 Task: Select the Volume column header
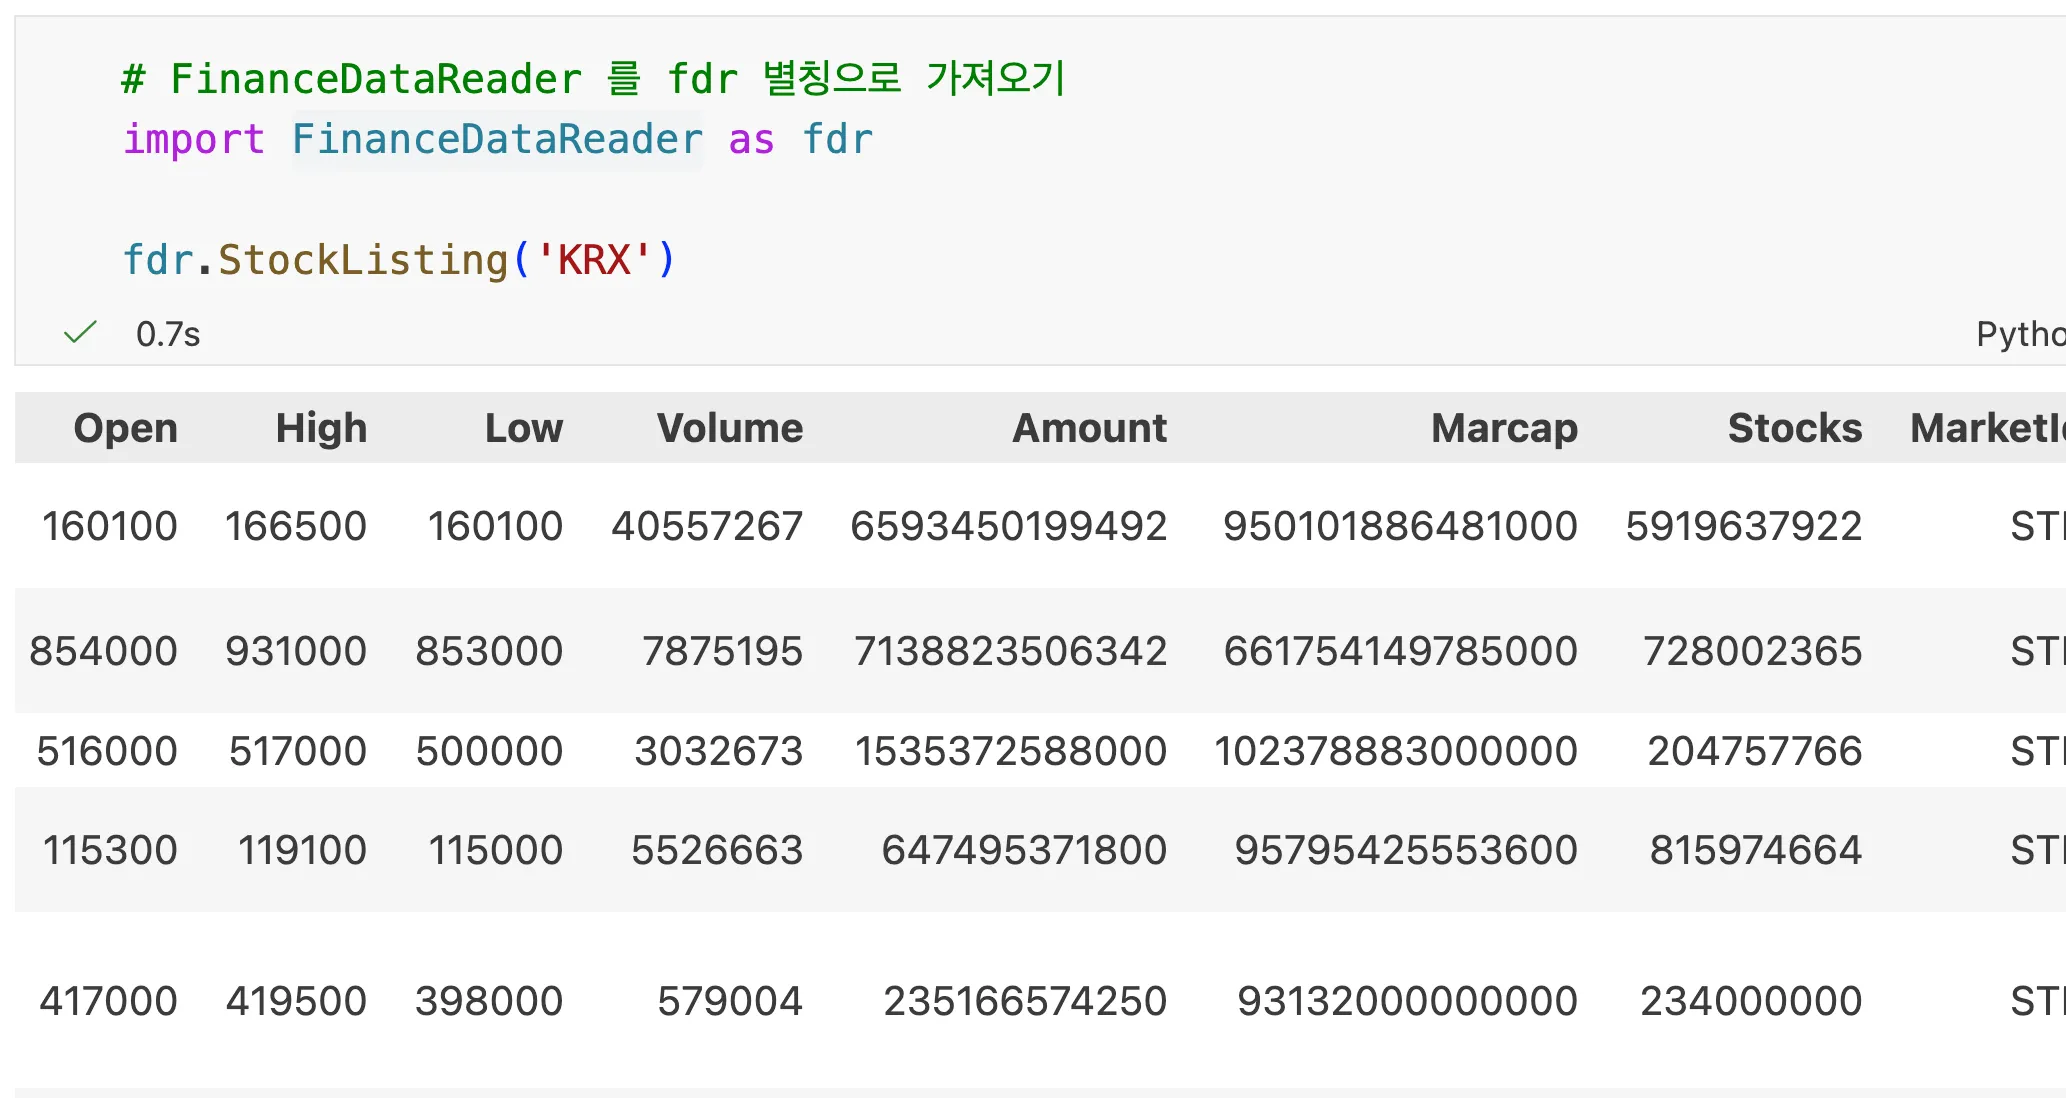click(729, 427)
